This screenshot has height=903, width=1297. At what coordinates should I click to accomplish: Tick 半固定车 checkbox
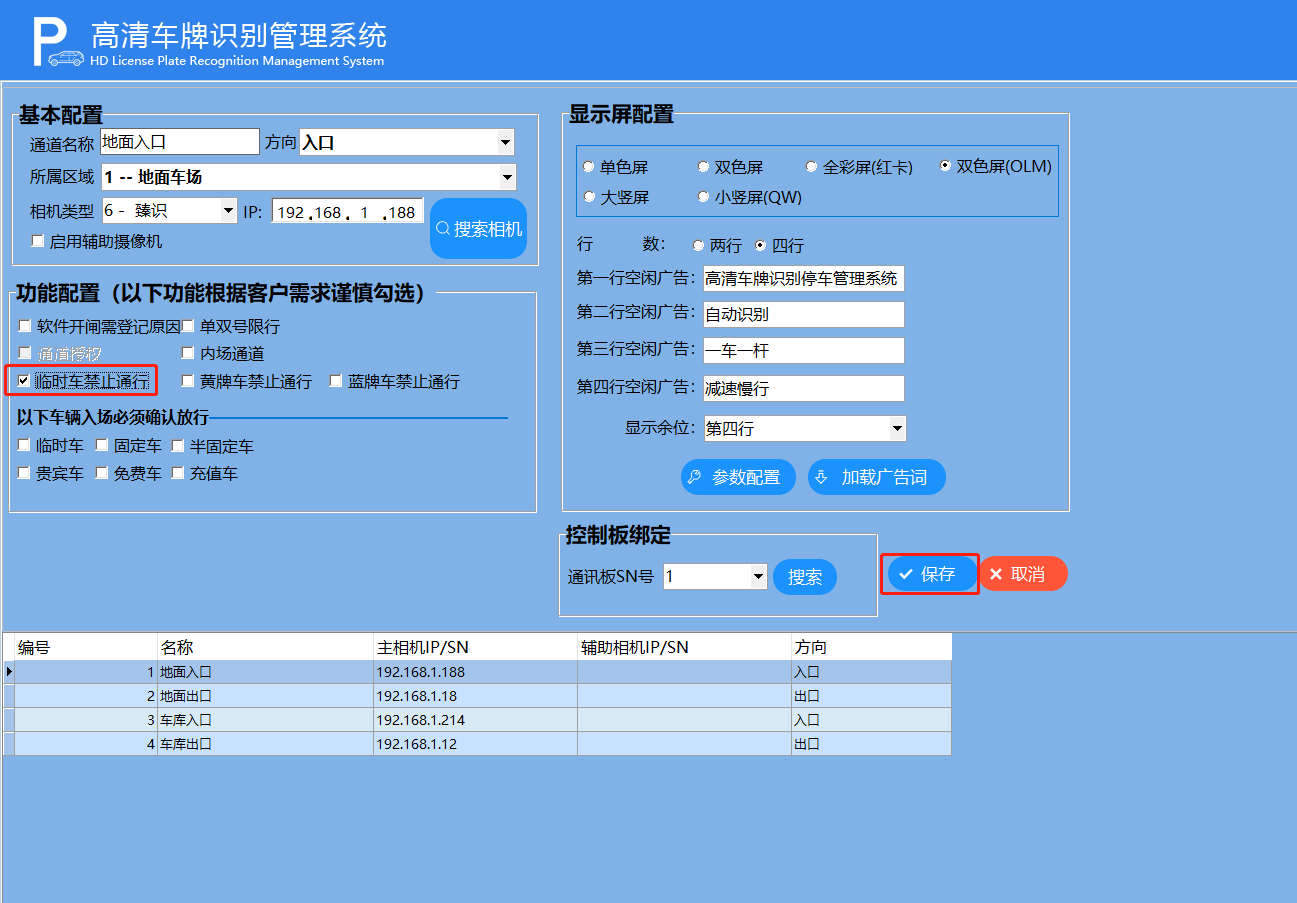(178, 445)
